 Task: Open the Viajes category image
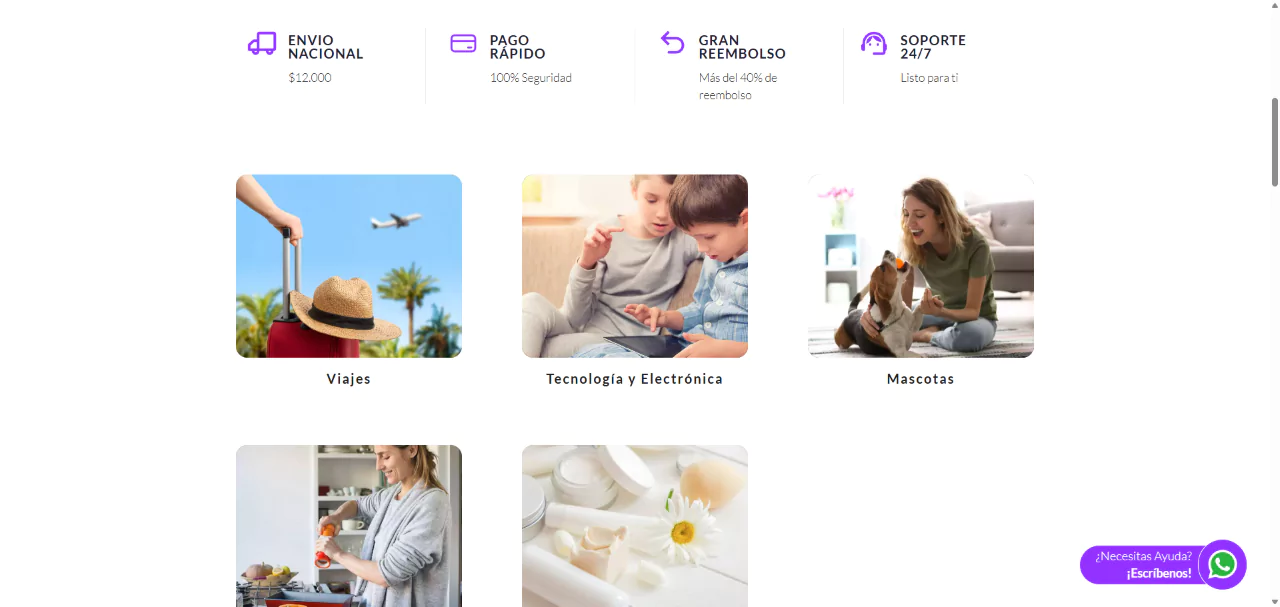coord(349,266)
